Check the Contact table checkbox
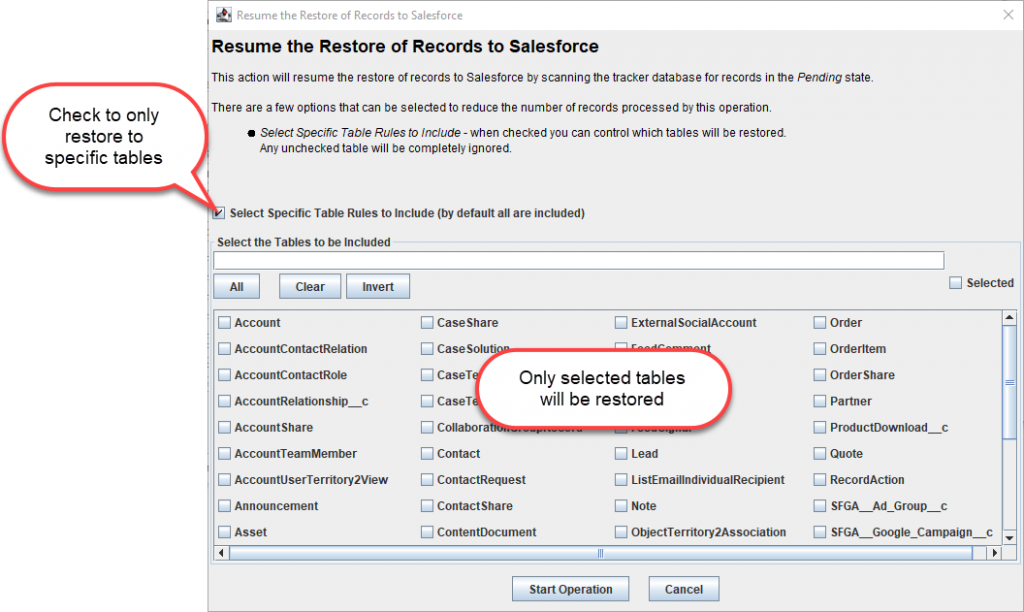This screenshot has height=612, width=1024. pos(427,453)
